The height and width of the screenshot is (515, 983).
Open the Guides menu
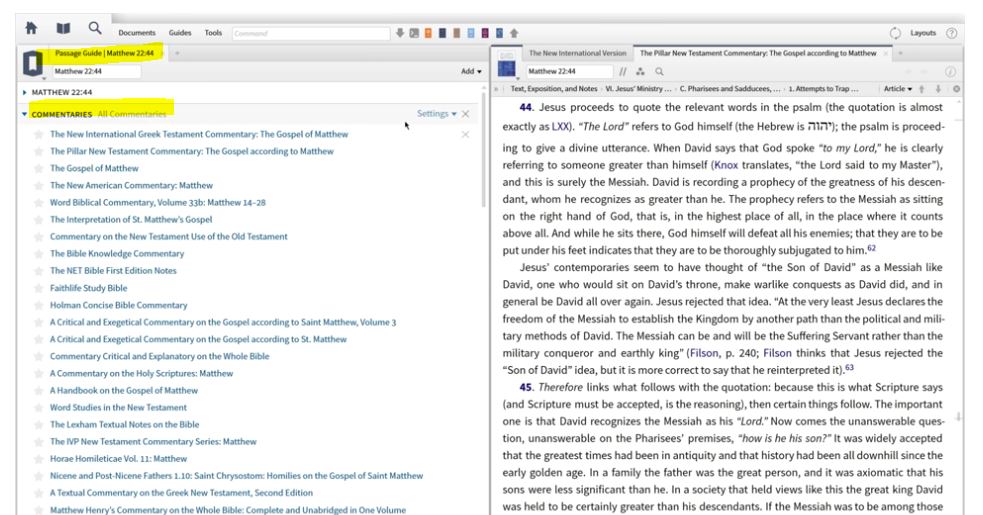click(180, 33)
